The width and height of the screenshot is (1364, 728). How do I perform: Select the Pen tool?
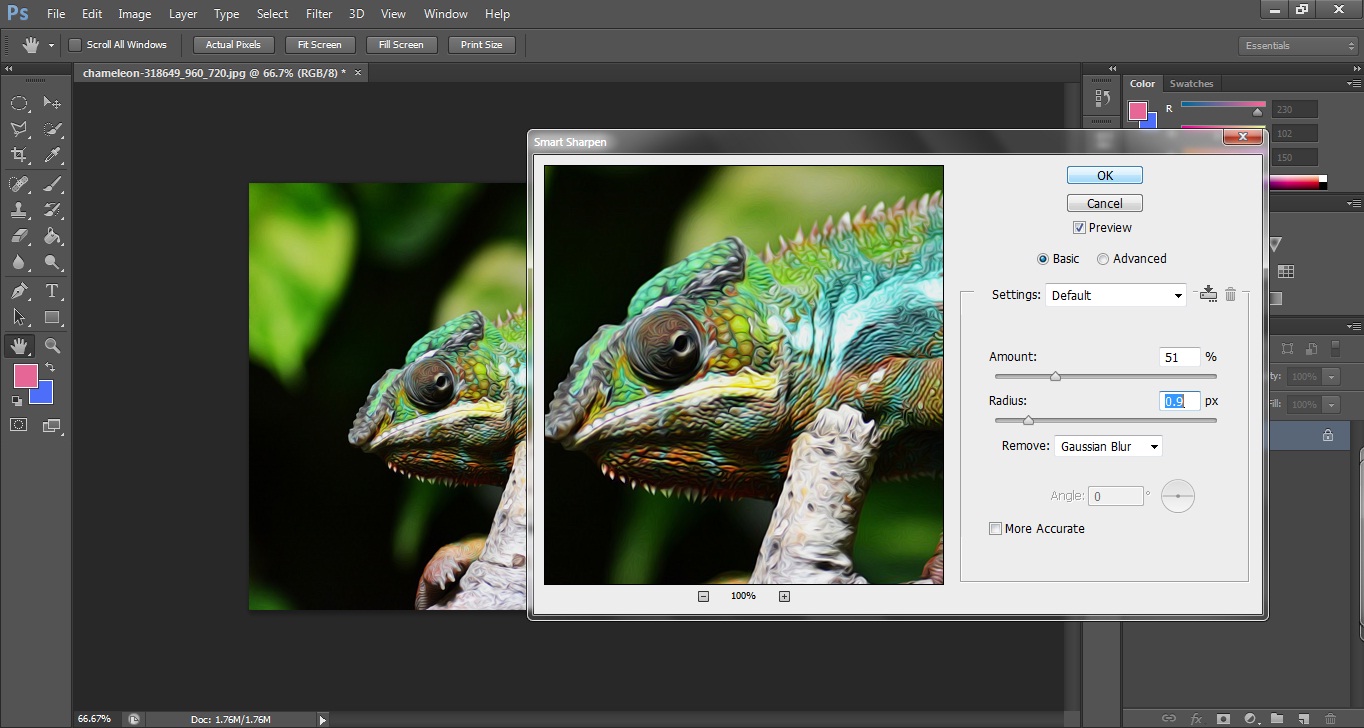pyautogui.click(x=20, y=291)
